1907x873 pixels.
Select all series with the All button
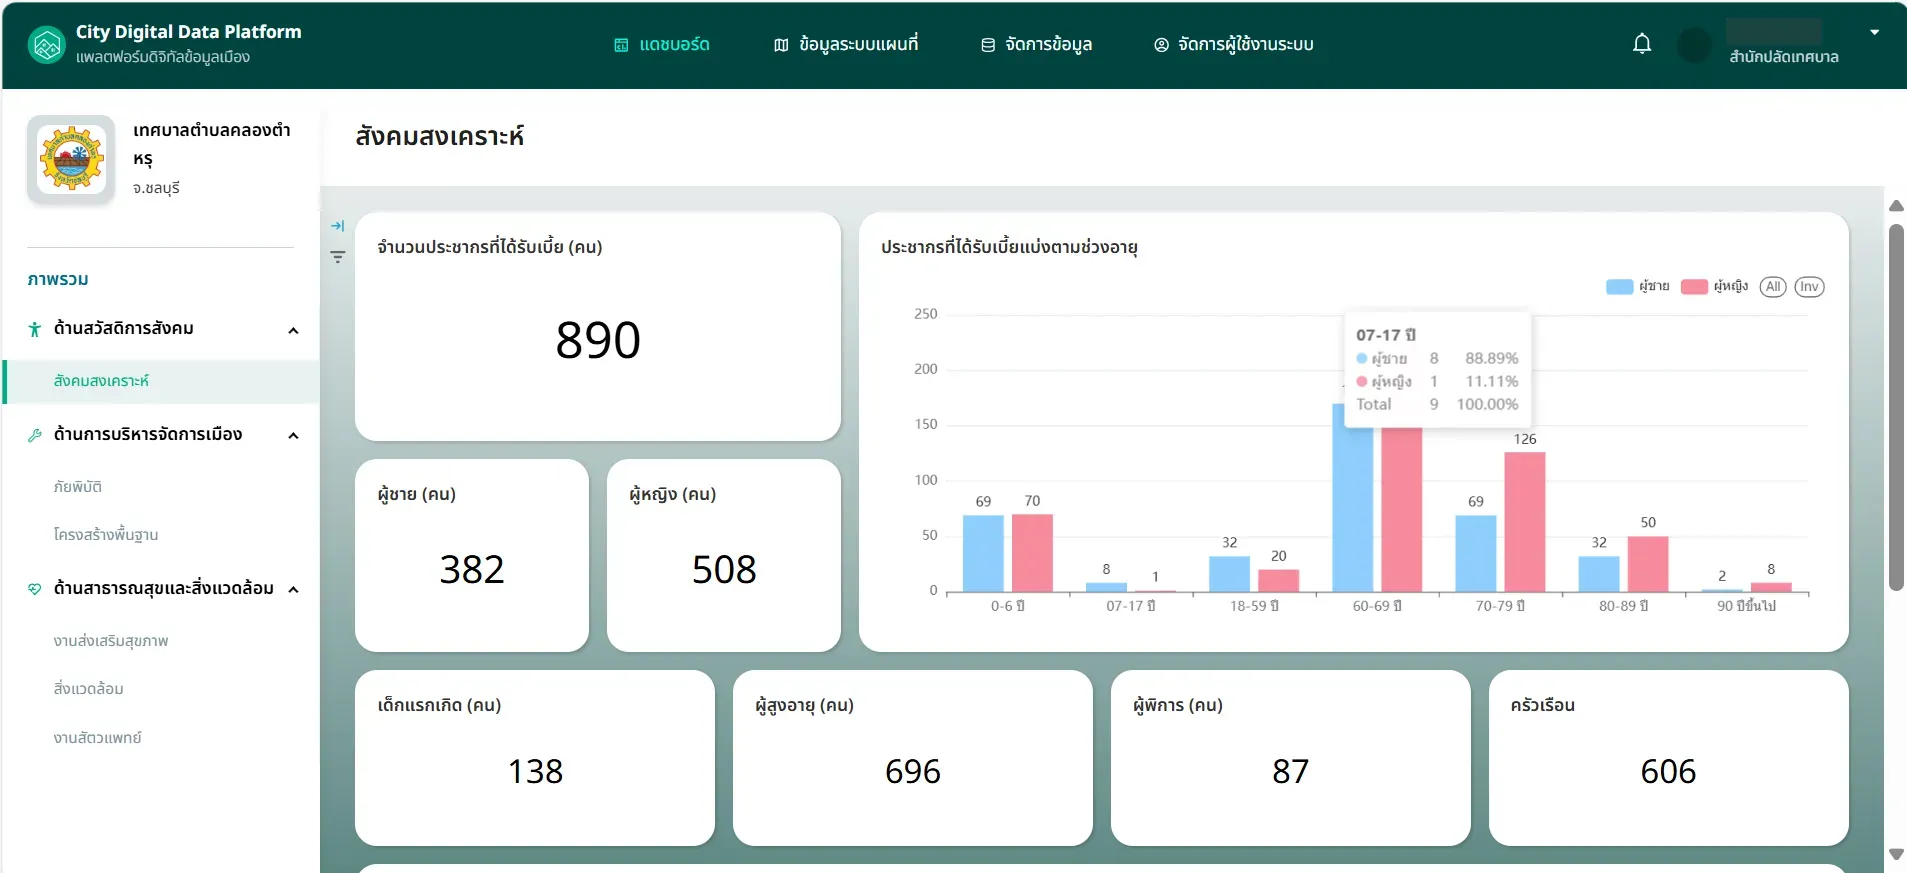pyautogui.click(x=1773, y=287)
